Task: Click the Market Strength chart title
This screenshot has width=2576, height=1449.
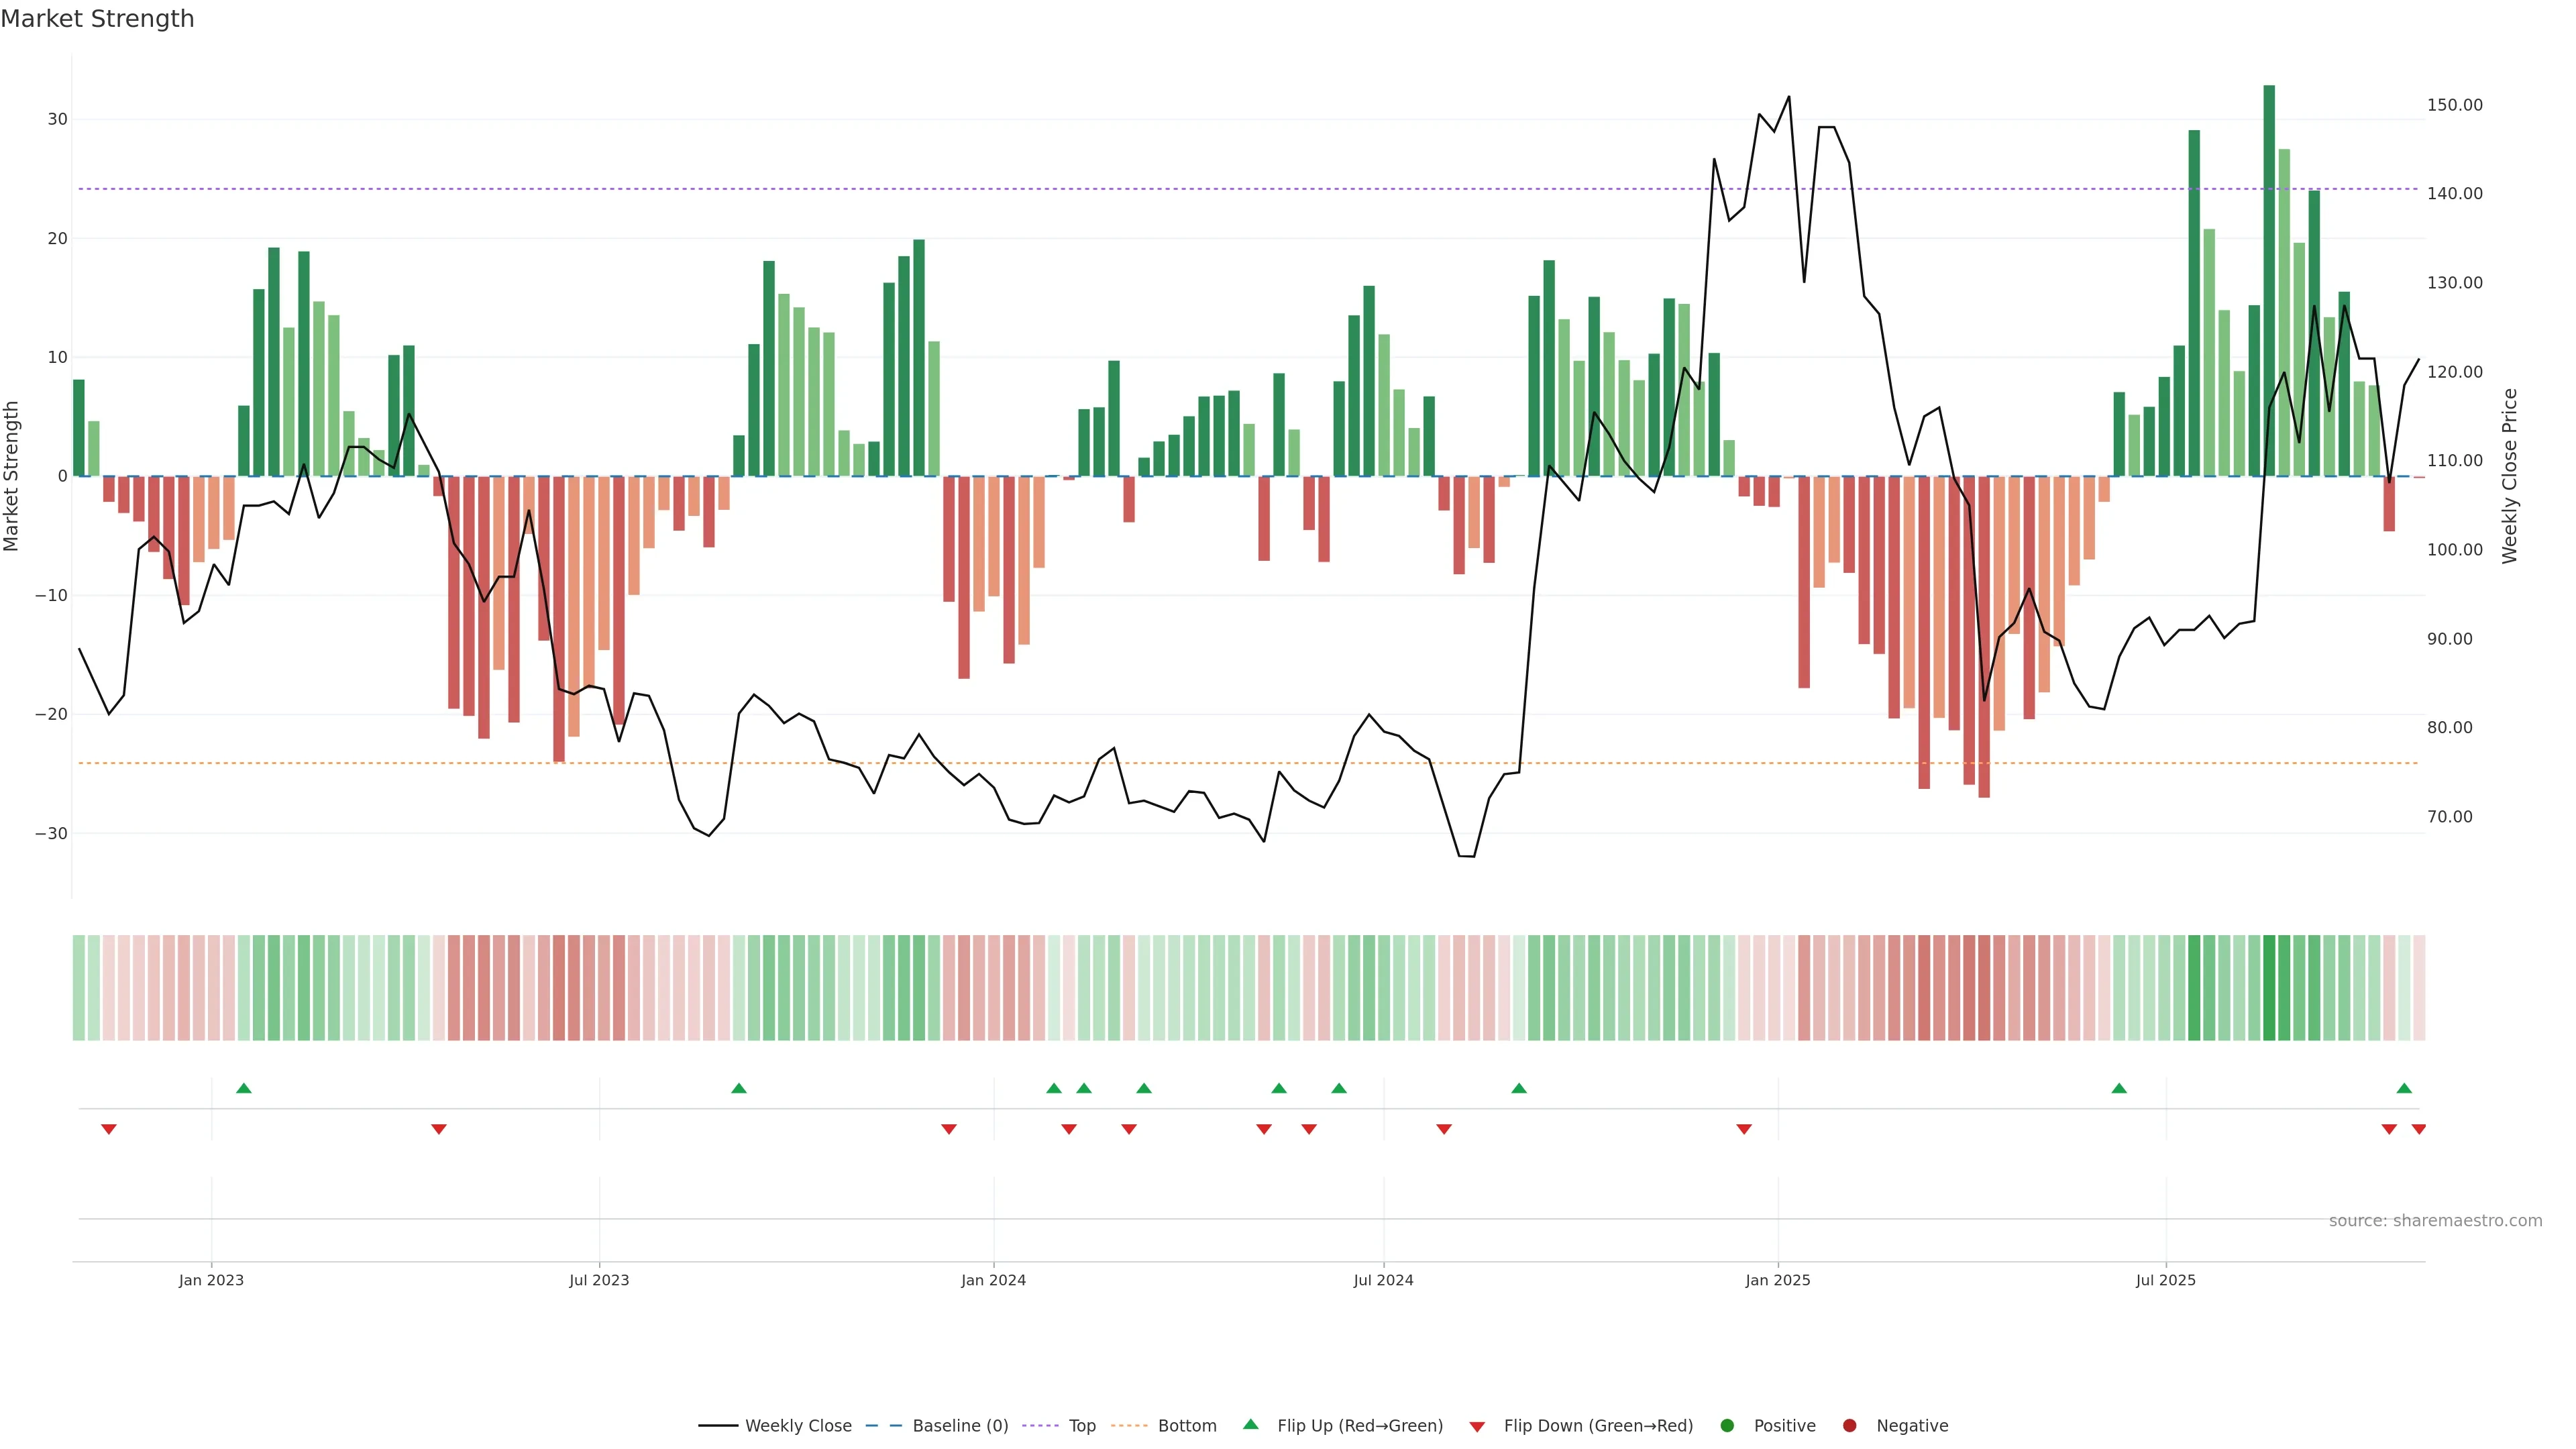Action: (x=97, y=19)
